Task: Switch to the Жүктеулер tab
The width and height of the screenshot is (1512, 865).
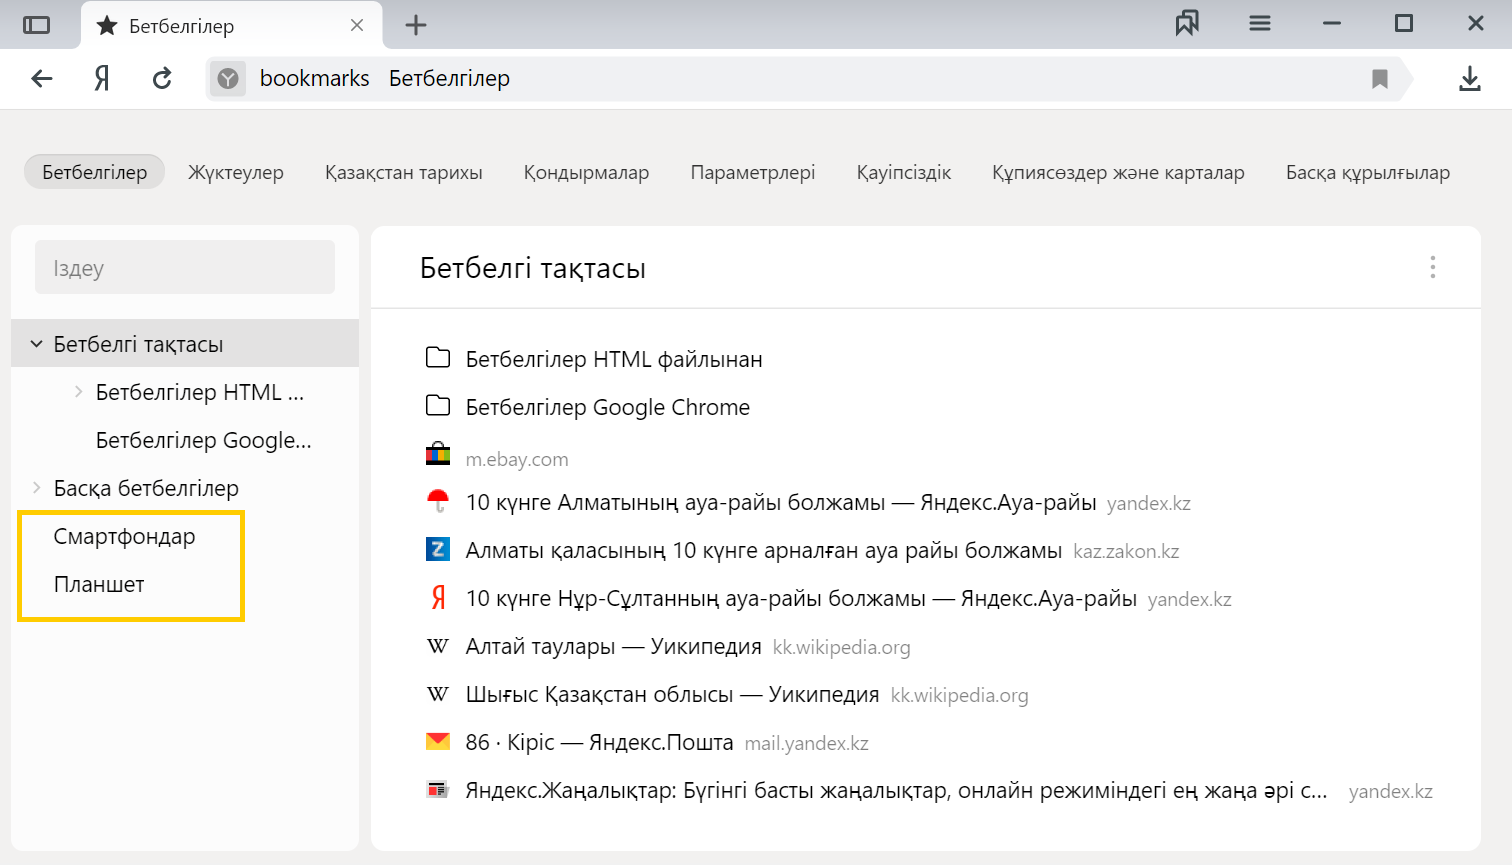Action: pos(236,172)
